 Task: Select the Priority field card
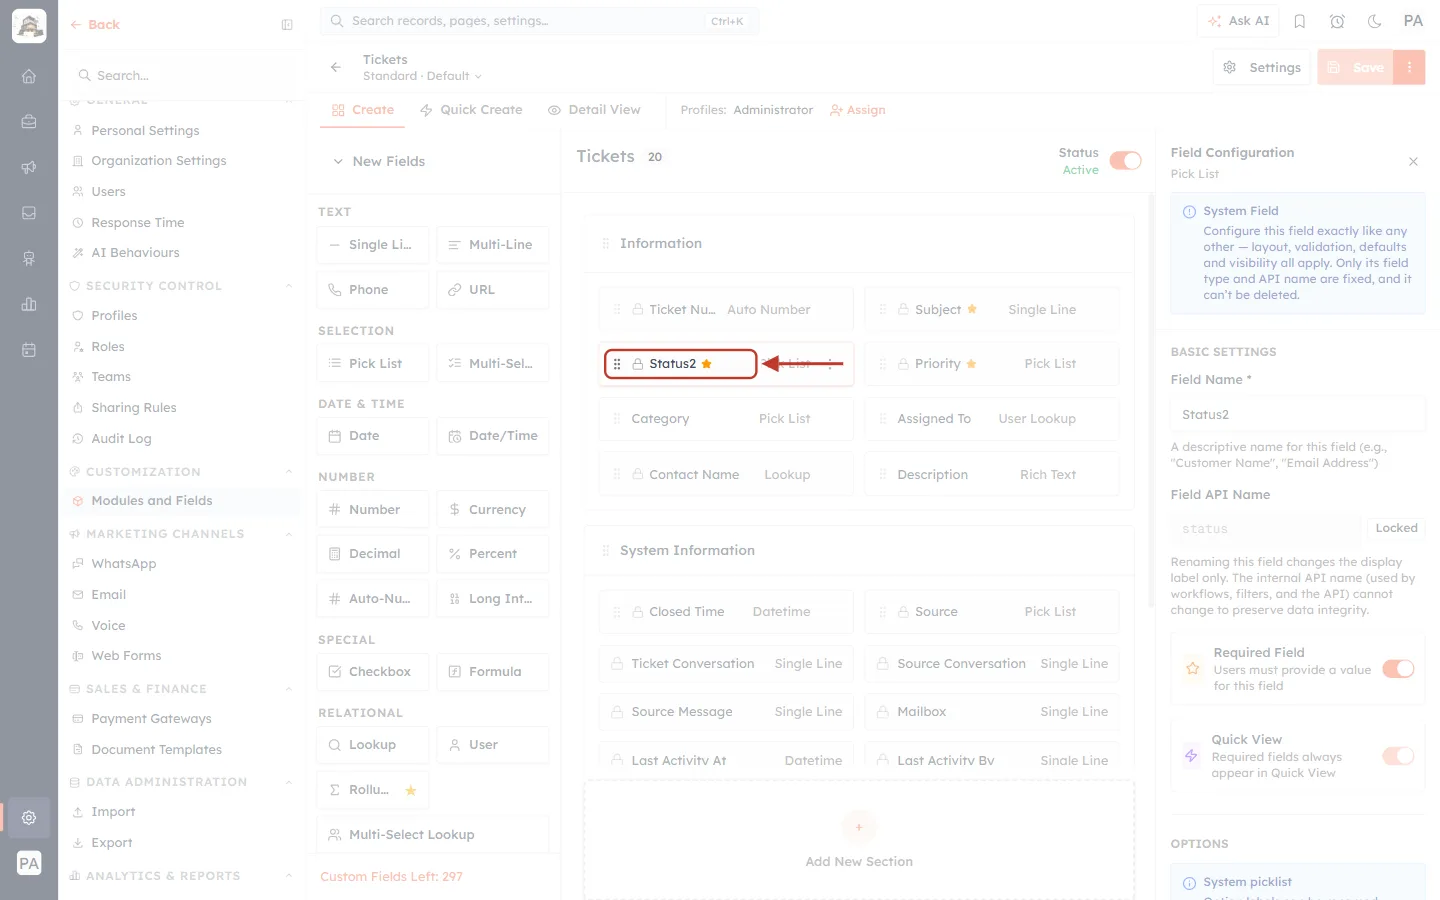point(992,364)
